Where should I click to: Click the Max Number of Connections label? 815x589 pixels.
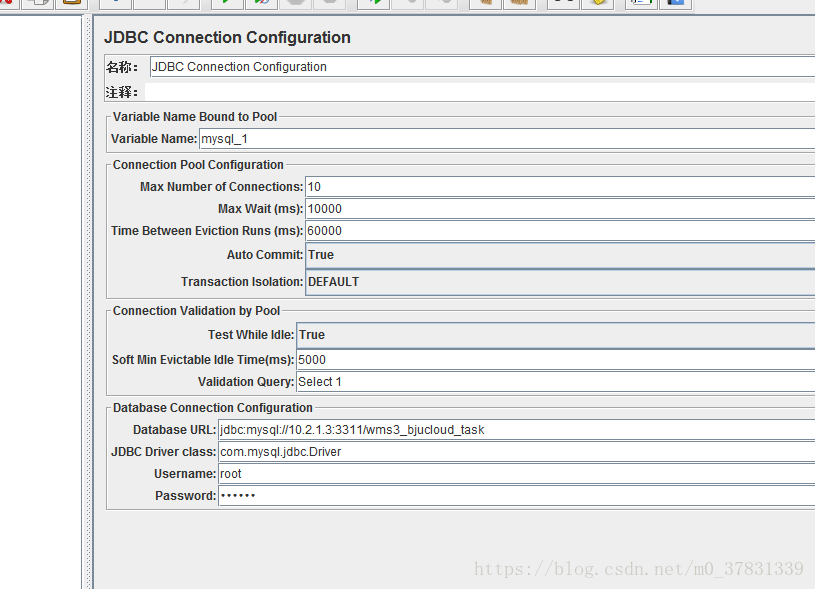221,187
